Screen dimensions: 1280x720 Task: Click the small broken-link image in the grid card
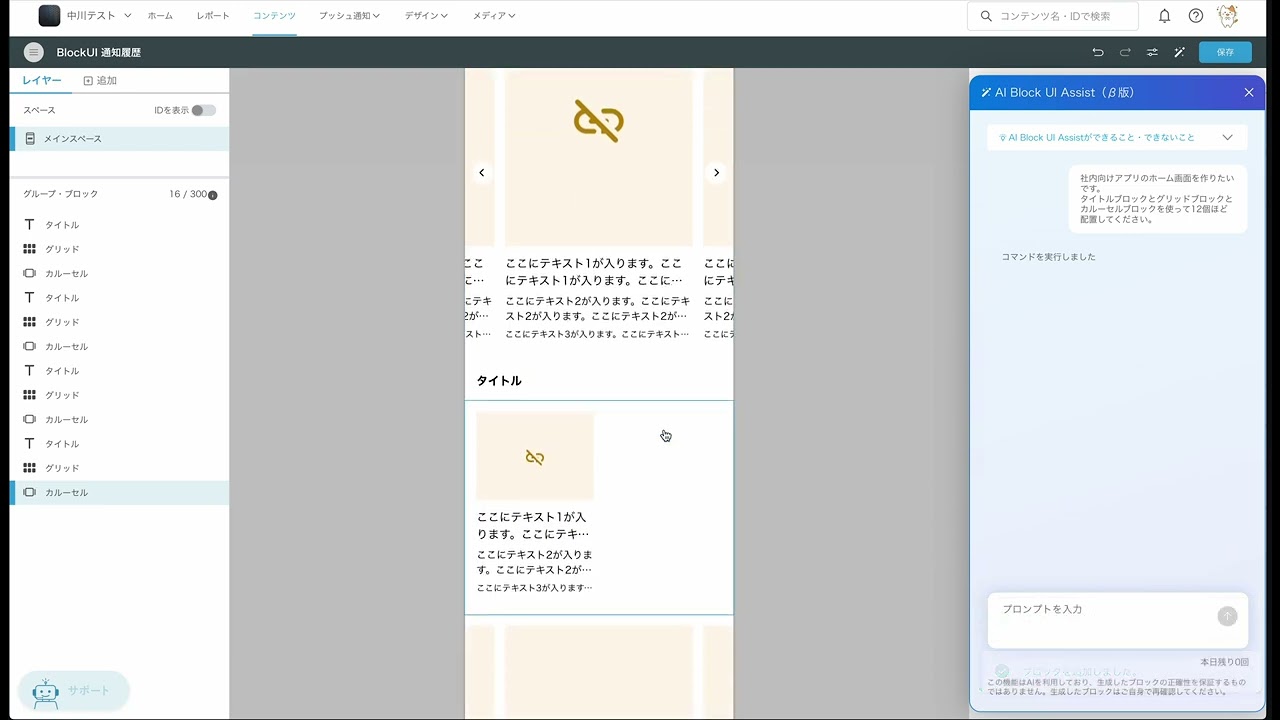tap(535, 456)
